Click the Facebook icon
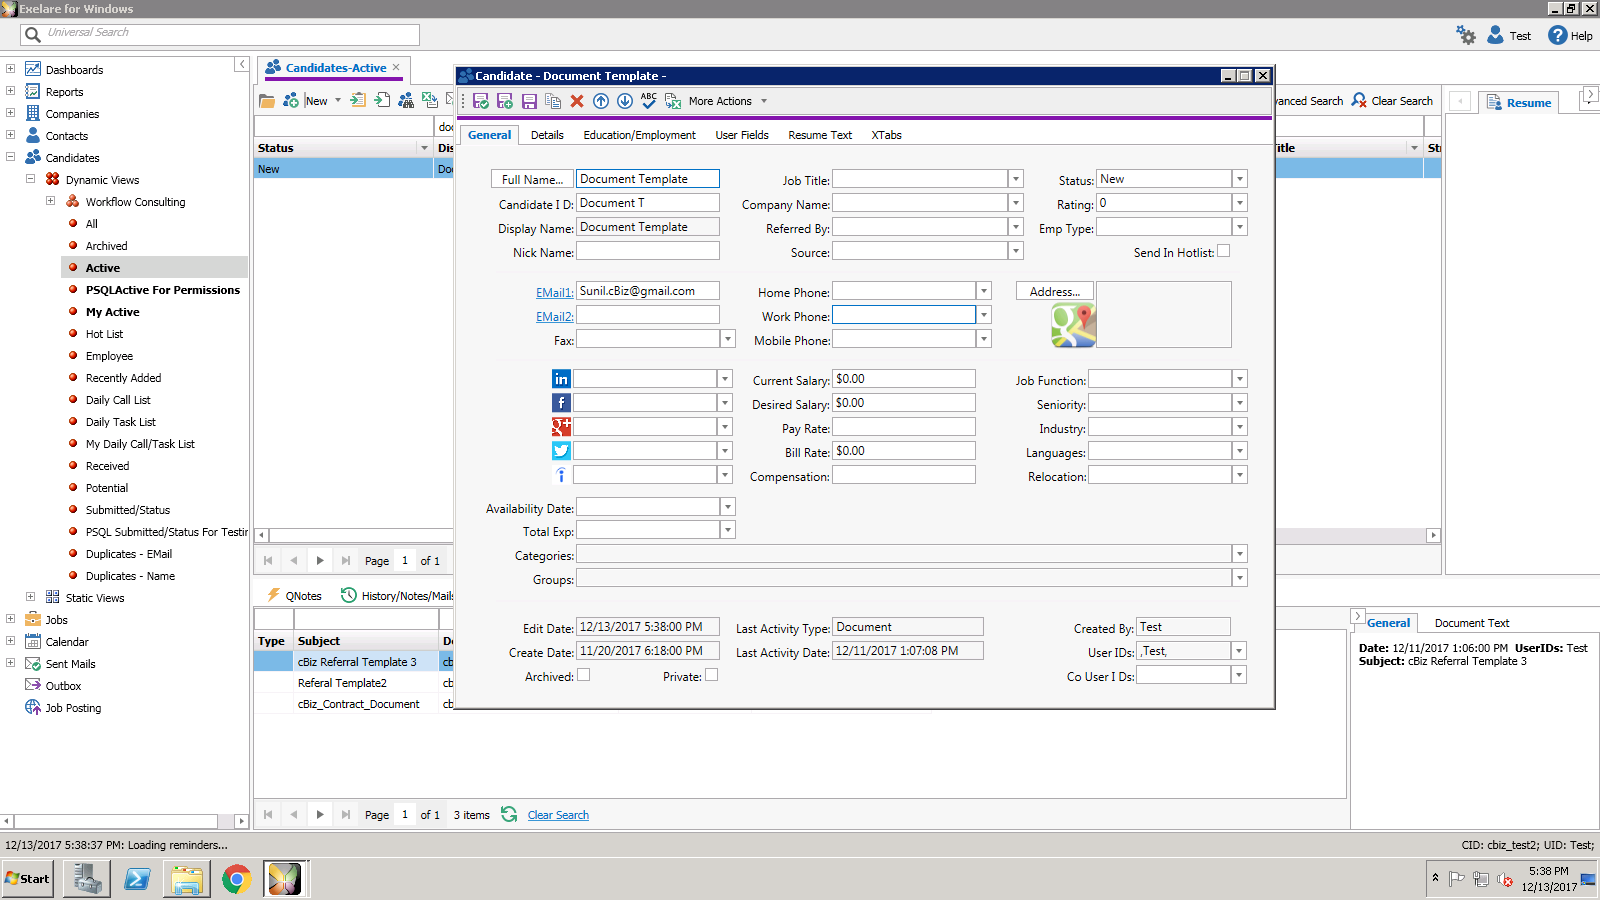This screenshot has height=900, width=1600. [561, 403]
